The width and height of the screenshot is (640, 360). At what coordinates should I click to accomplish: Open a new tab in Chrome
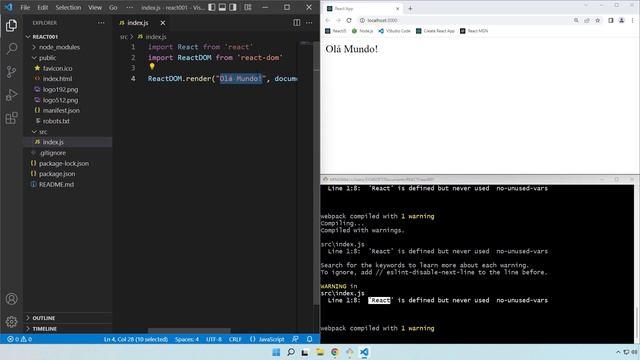[x=410, y=8]
